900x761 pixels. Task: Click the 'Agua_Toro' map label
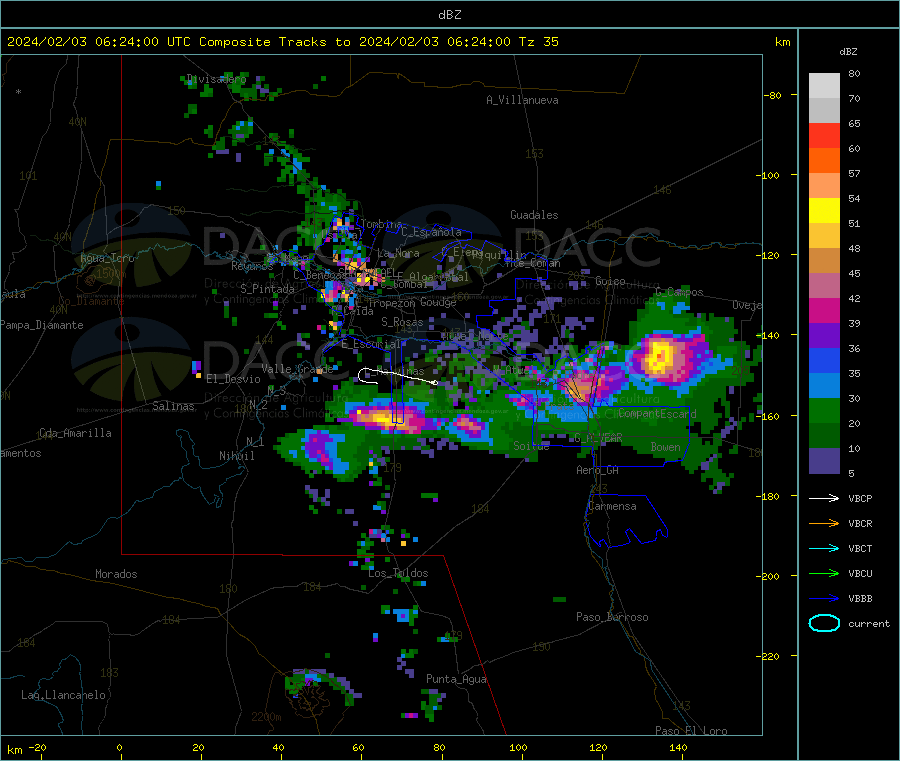tap(107, 258)
